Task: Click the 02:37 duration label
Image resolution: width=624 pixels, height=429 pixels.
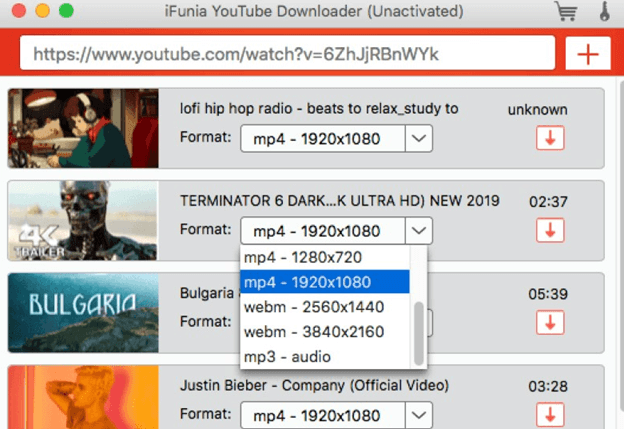Action: pos(548,202)
